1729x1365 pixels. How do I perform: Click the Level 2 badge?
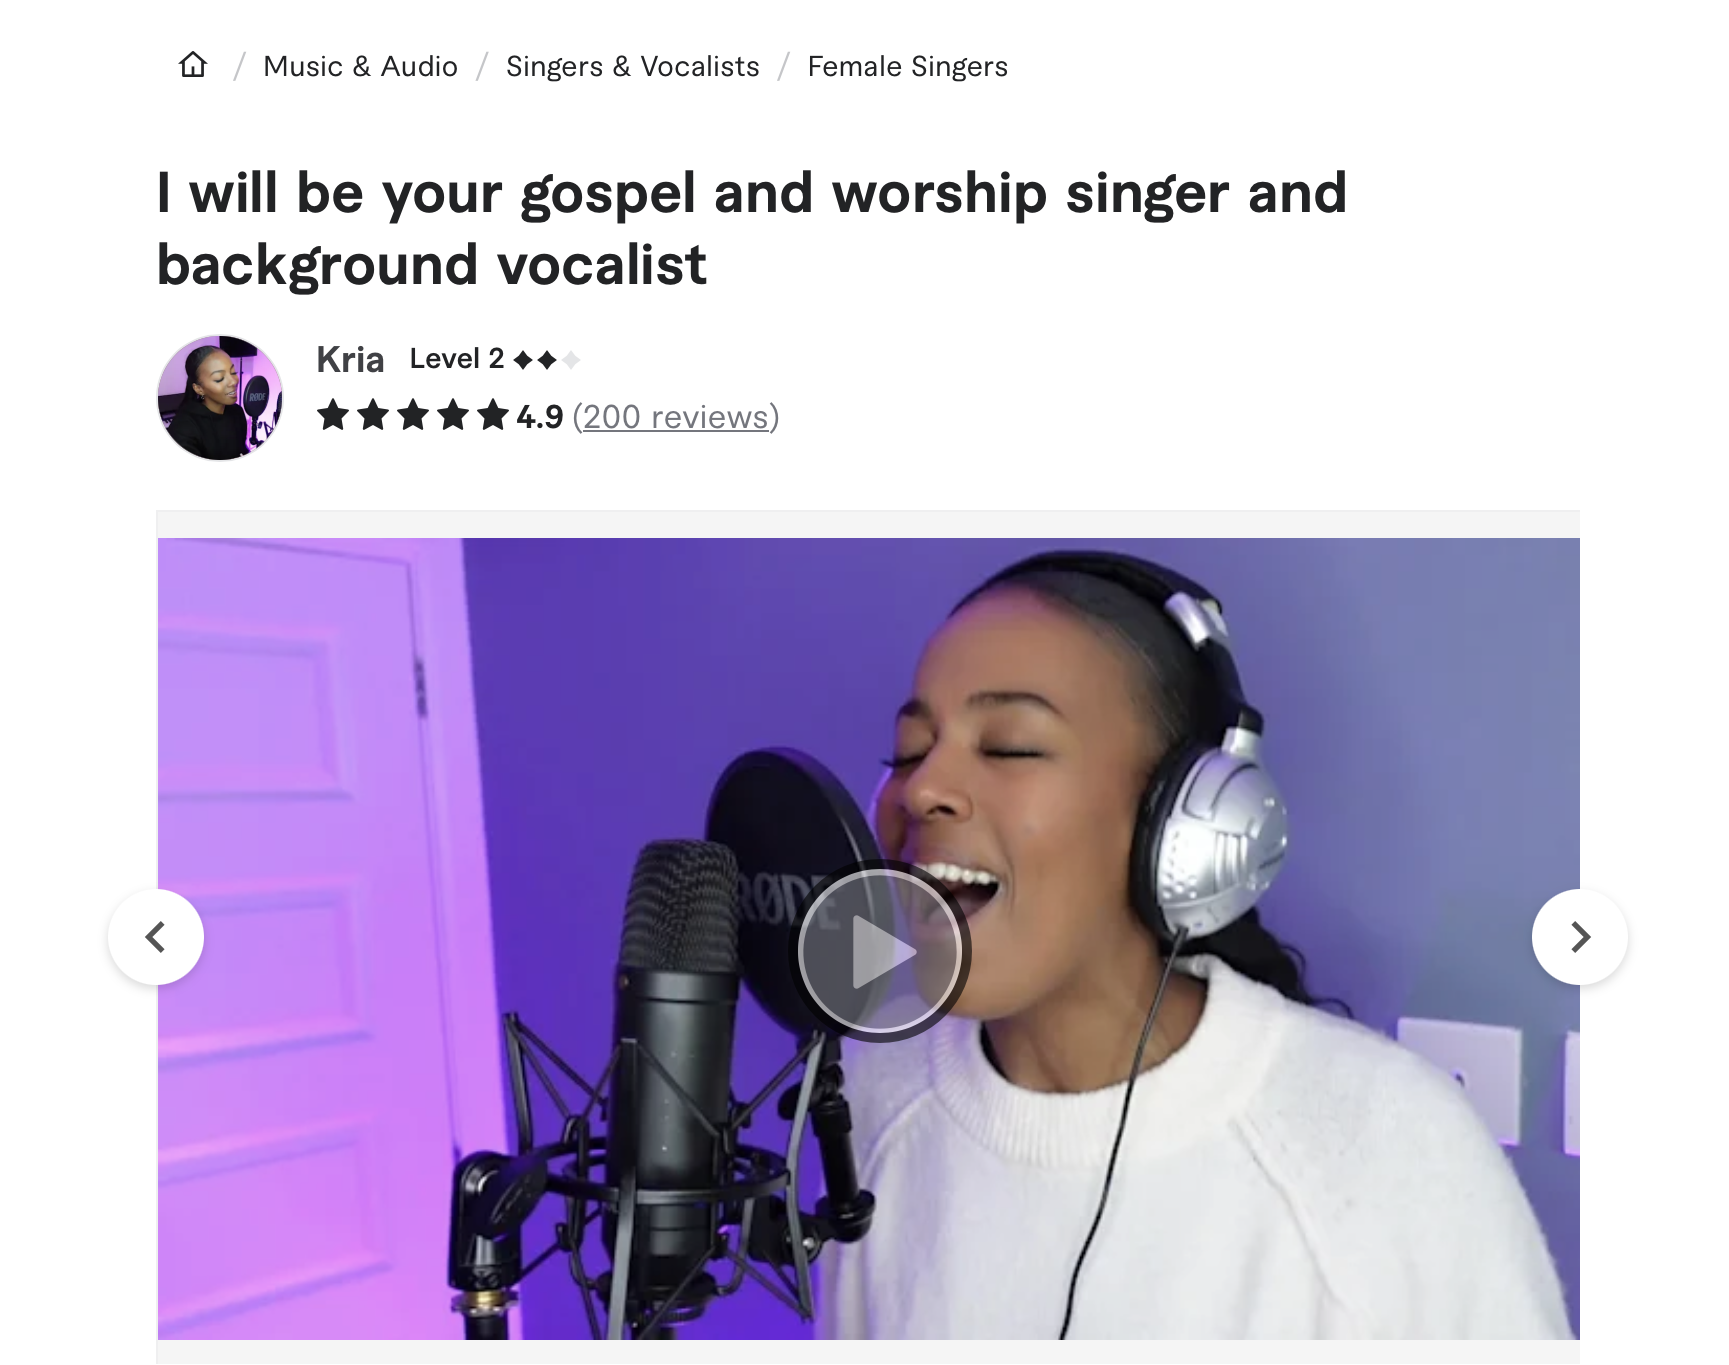coord(495,359)
